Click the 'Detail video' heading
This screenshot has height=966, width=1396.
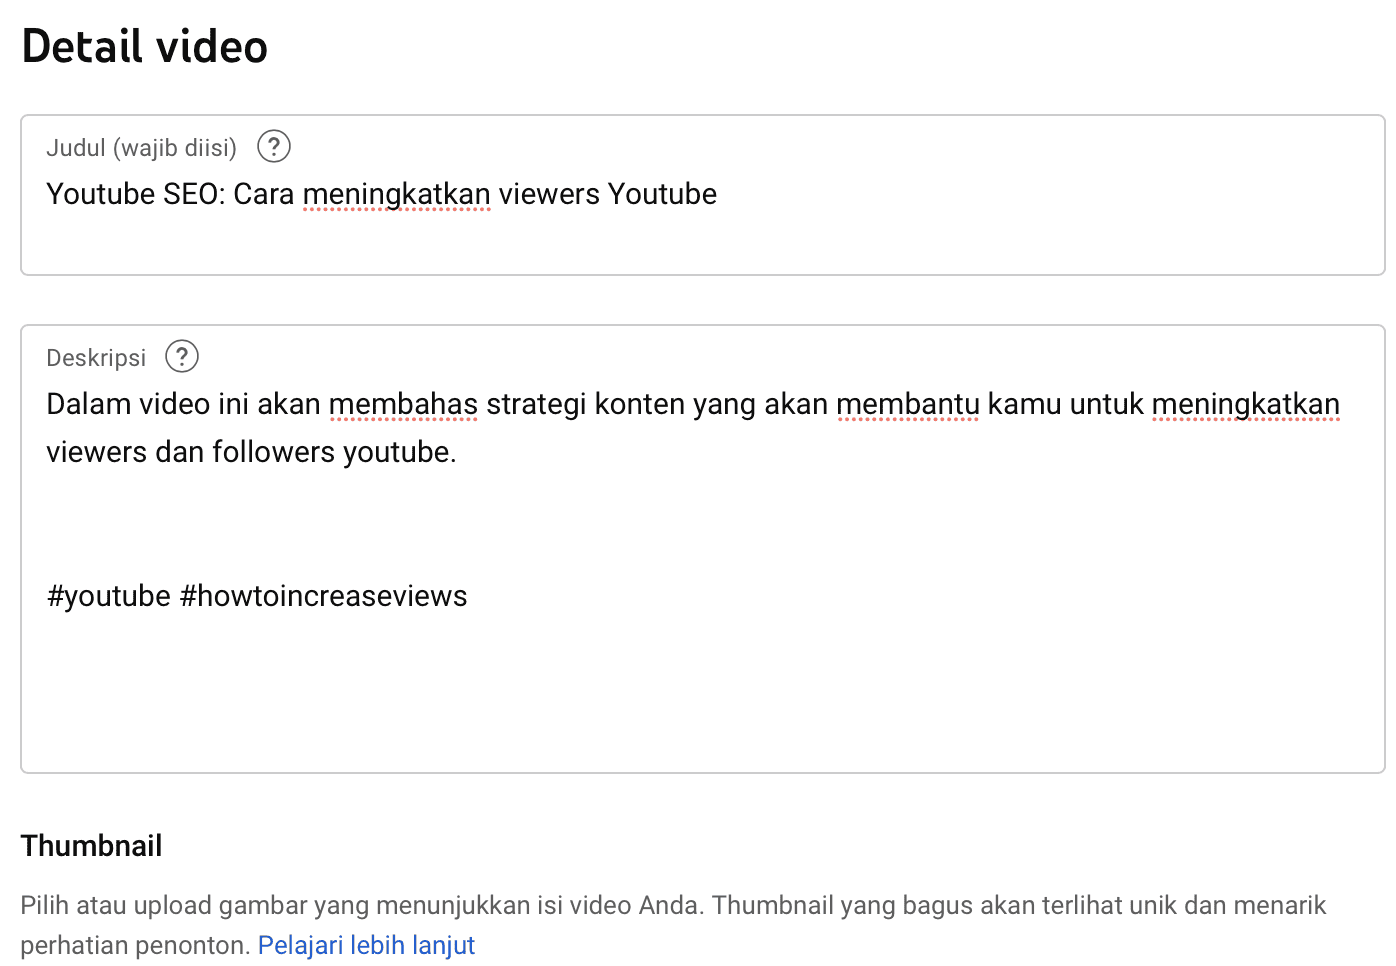145,47
